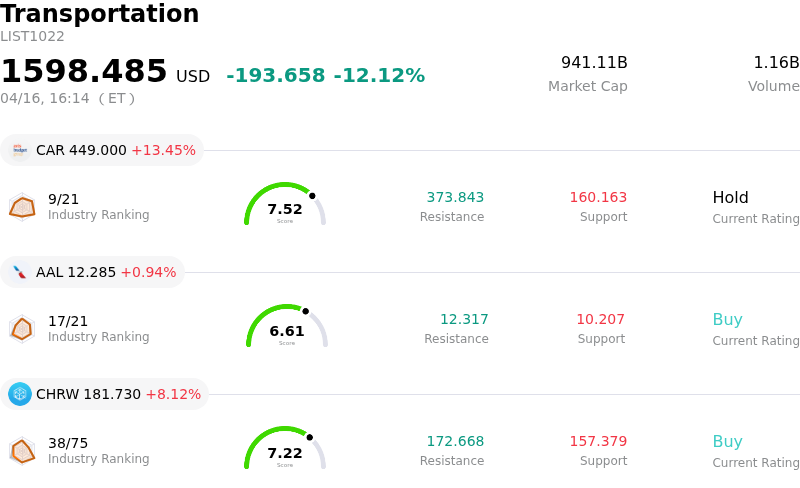Viewport: 800px width, 488px height.
Task: Select the Buy rating for AAL
Action: coord(727,320)
